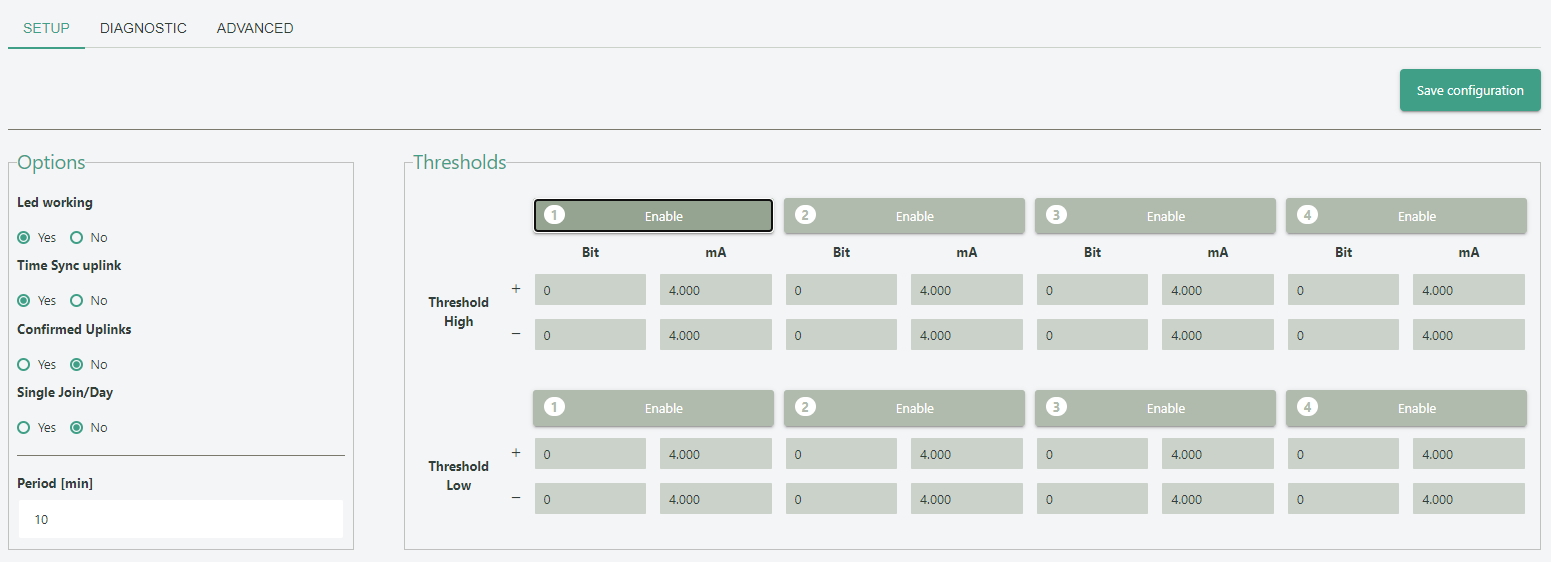
Task: Switch to the DIAGNOSTIC tab
Action: (143, 28)
